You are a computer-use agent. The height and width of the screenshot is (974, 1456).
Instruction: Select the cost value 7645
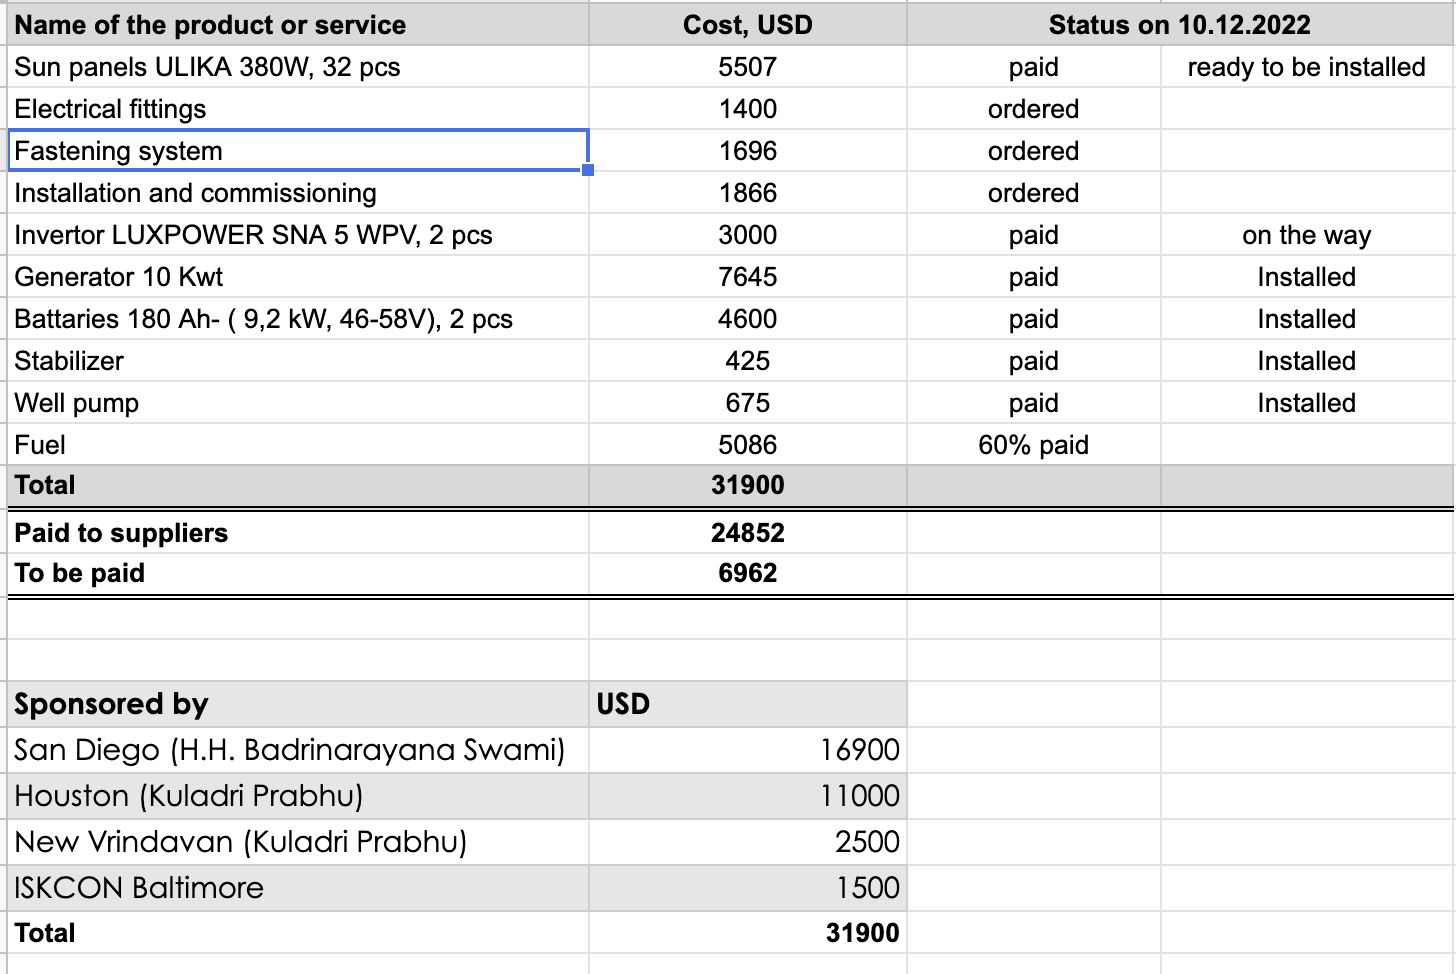[748, 277]
